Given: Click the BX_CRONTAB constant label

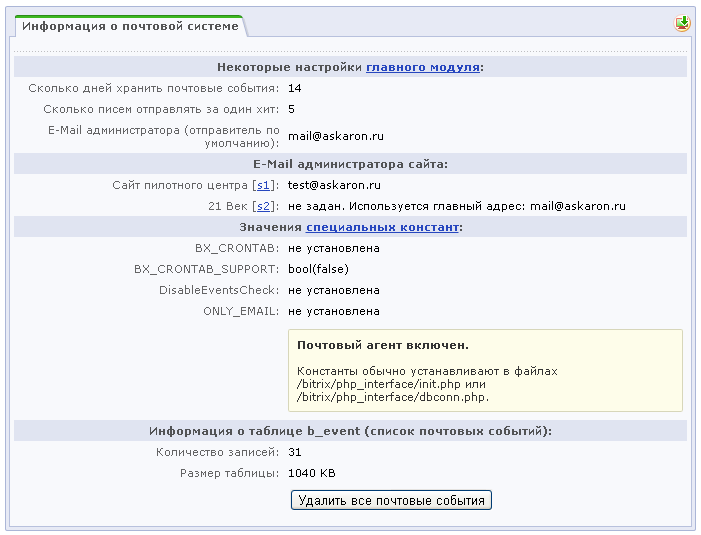Looking at the screenshot, I should [237, 248].
